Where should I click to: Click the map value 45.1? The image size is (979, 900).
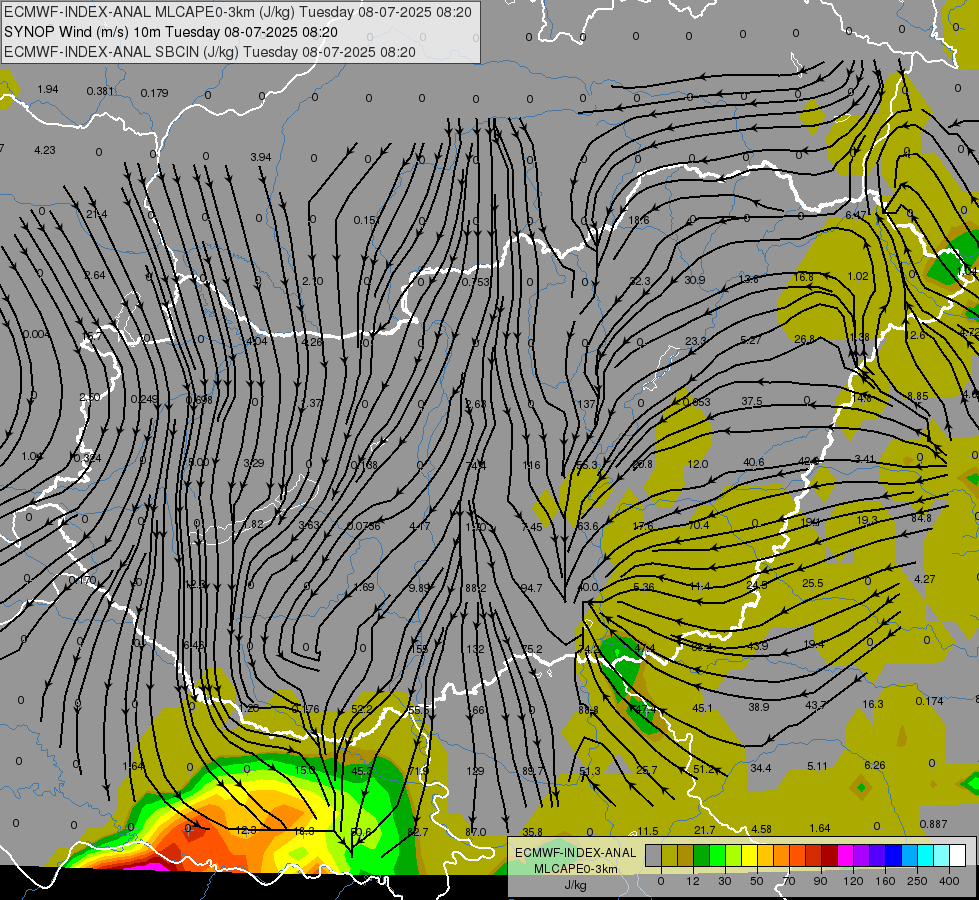point(702,708)
